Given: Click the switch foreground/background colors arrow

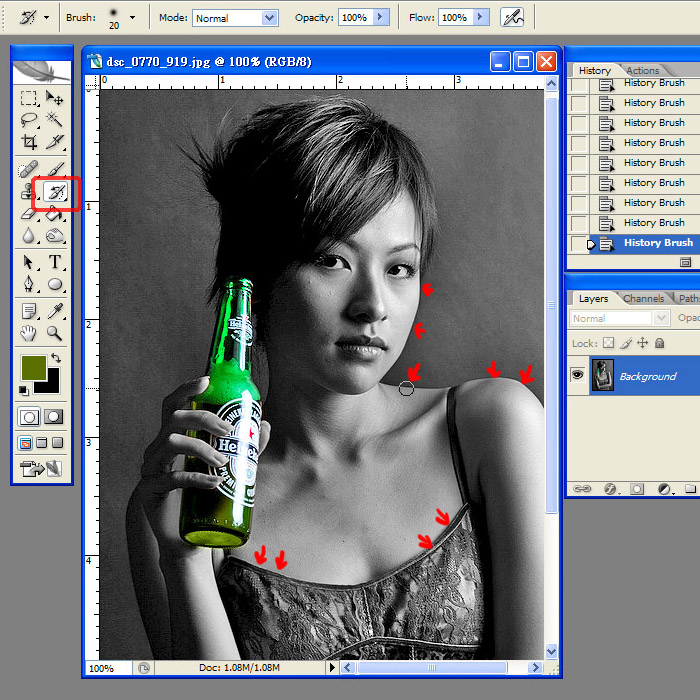Looking at the screenshot, I should 56,358.
